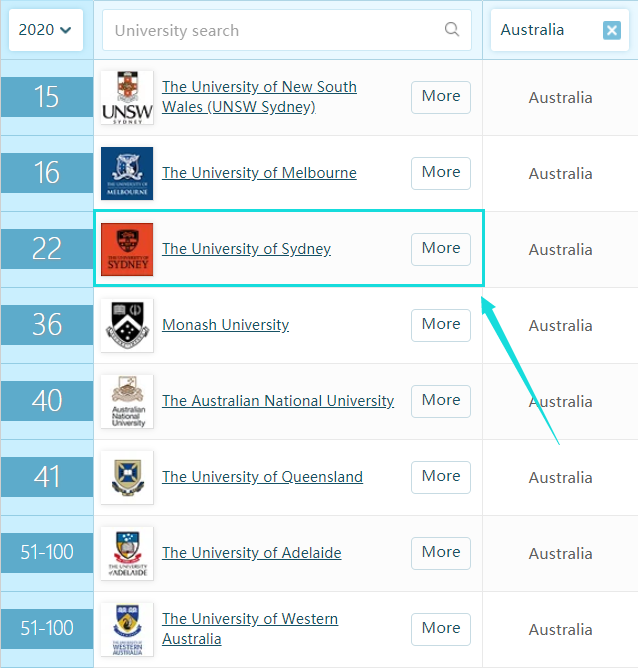Focus the University search field
The image size is (638, 668).
(x=287, y=30)
